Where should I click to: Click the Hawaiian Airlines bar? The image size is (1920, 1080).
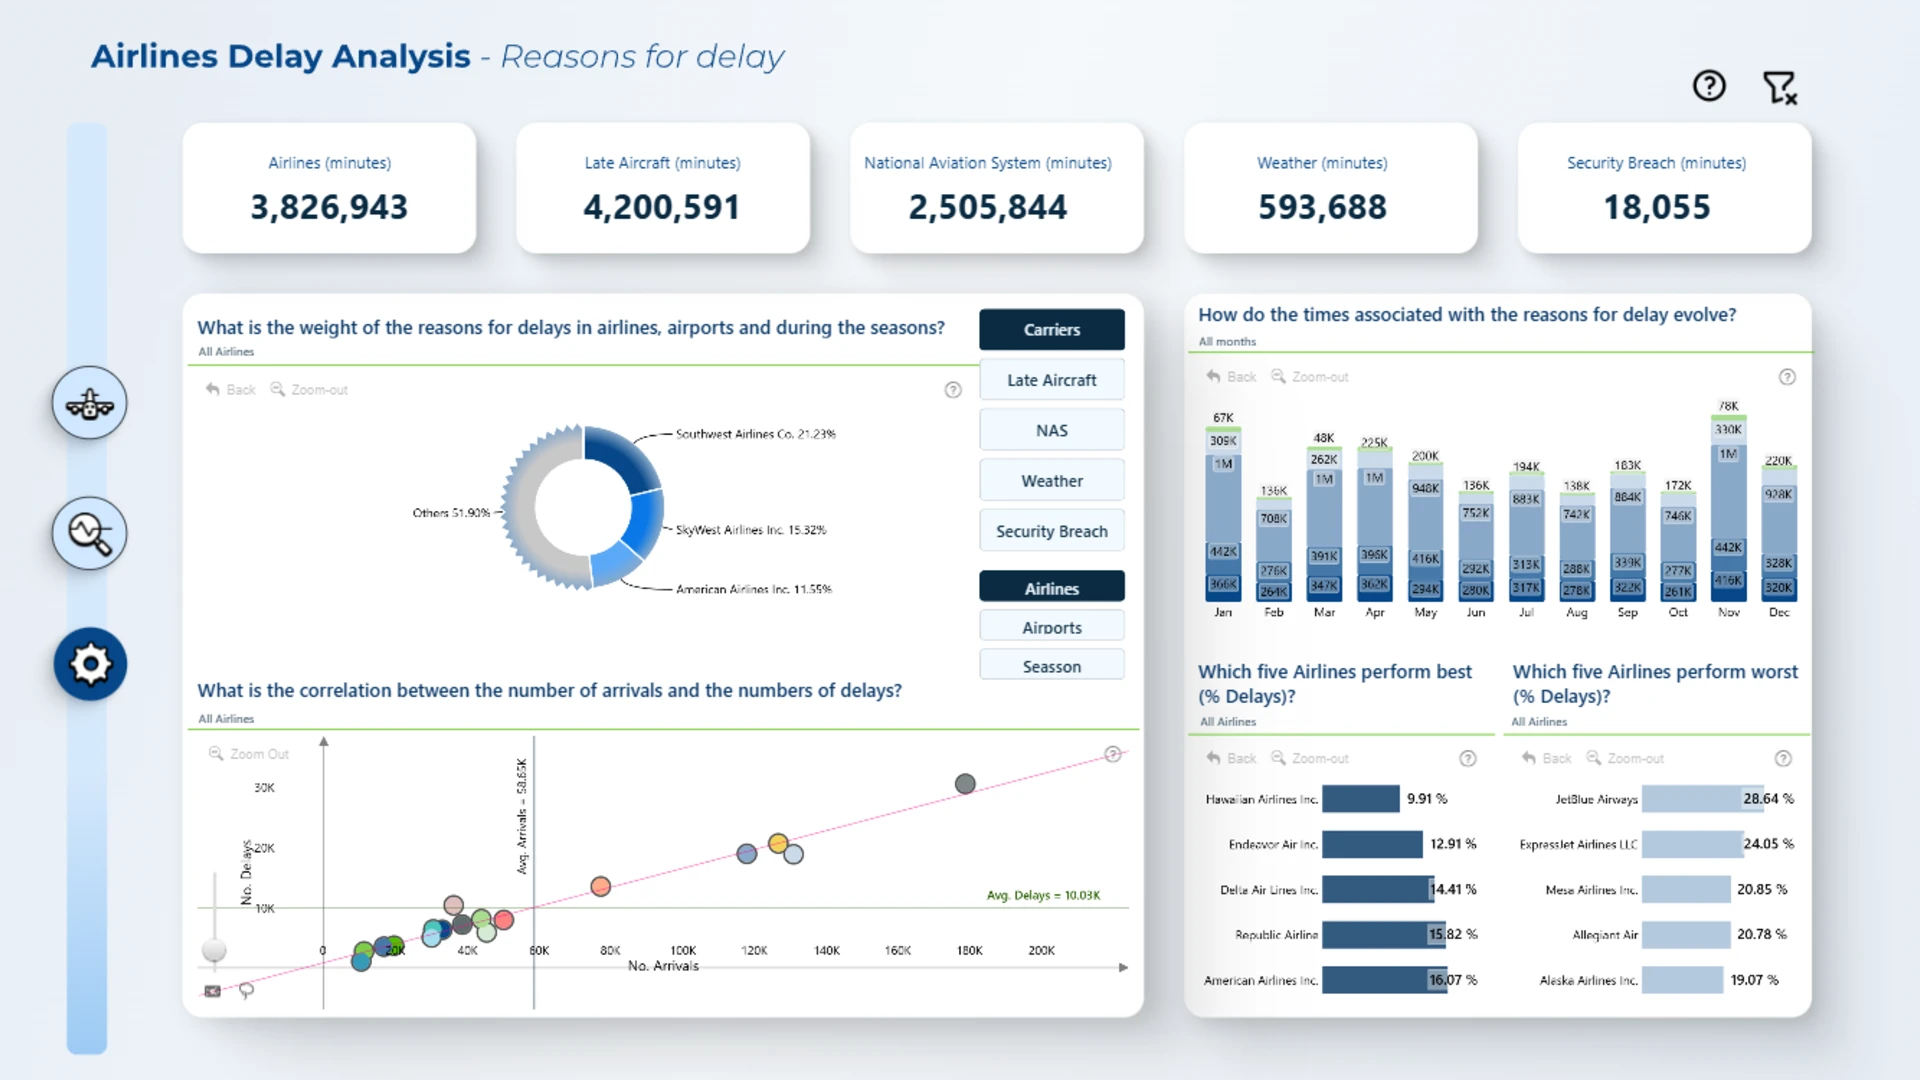point(1361,799)
